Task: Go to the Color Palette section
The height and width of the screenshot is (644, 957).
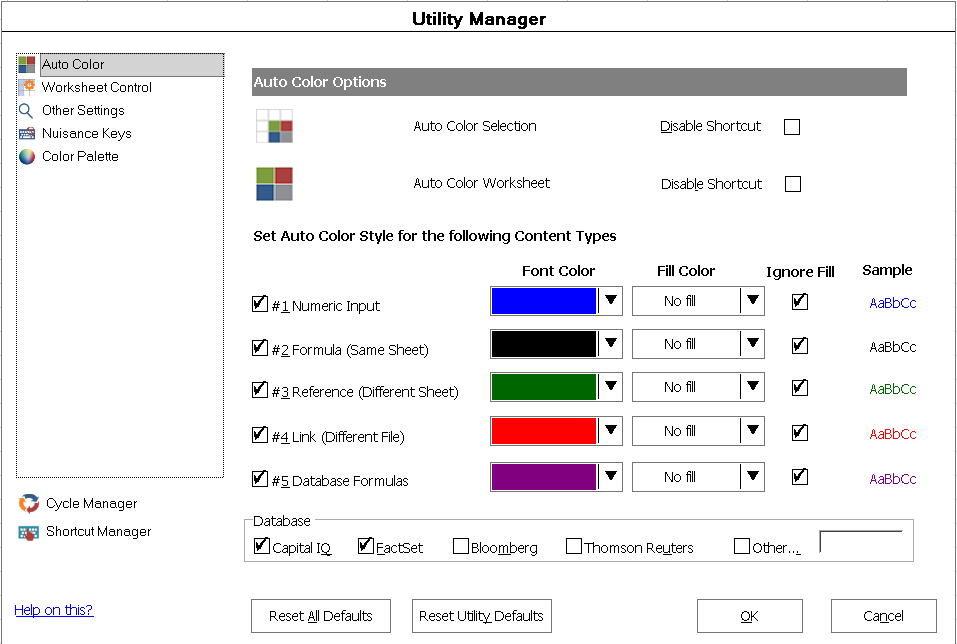Action: [x=80, y=156]
